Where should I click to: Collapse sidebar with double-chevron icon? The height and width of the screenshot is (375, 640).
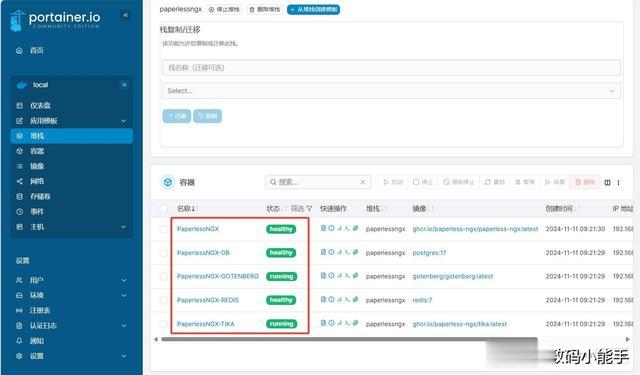[125, 16]
